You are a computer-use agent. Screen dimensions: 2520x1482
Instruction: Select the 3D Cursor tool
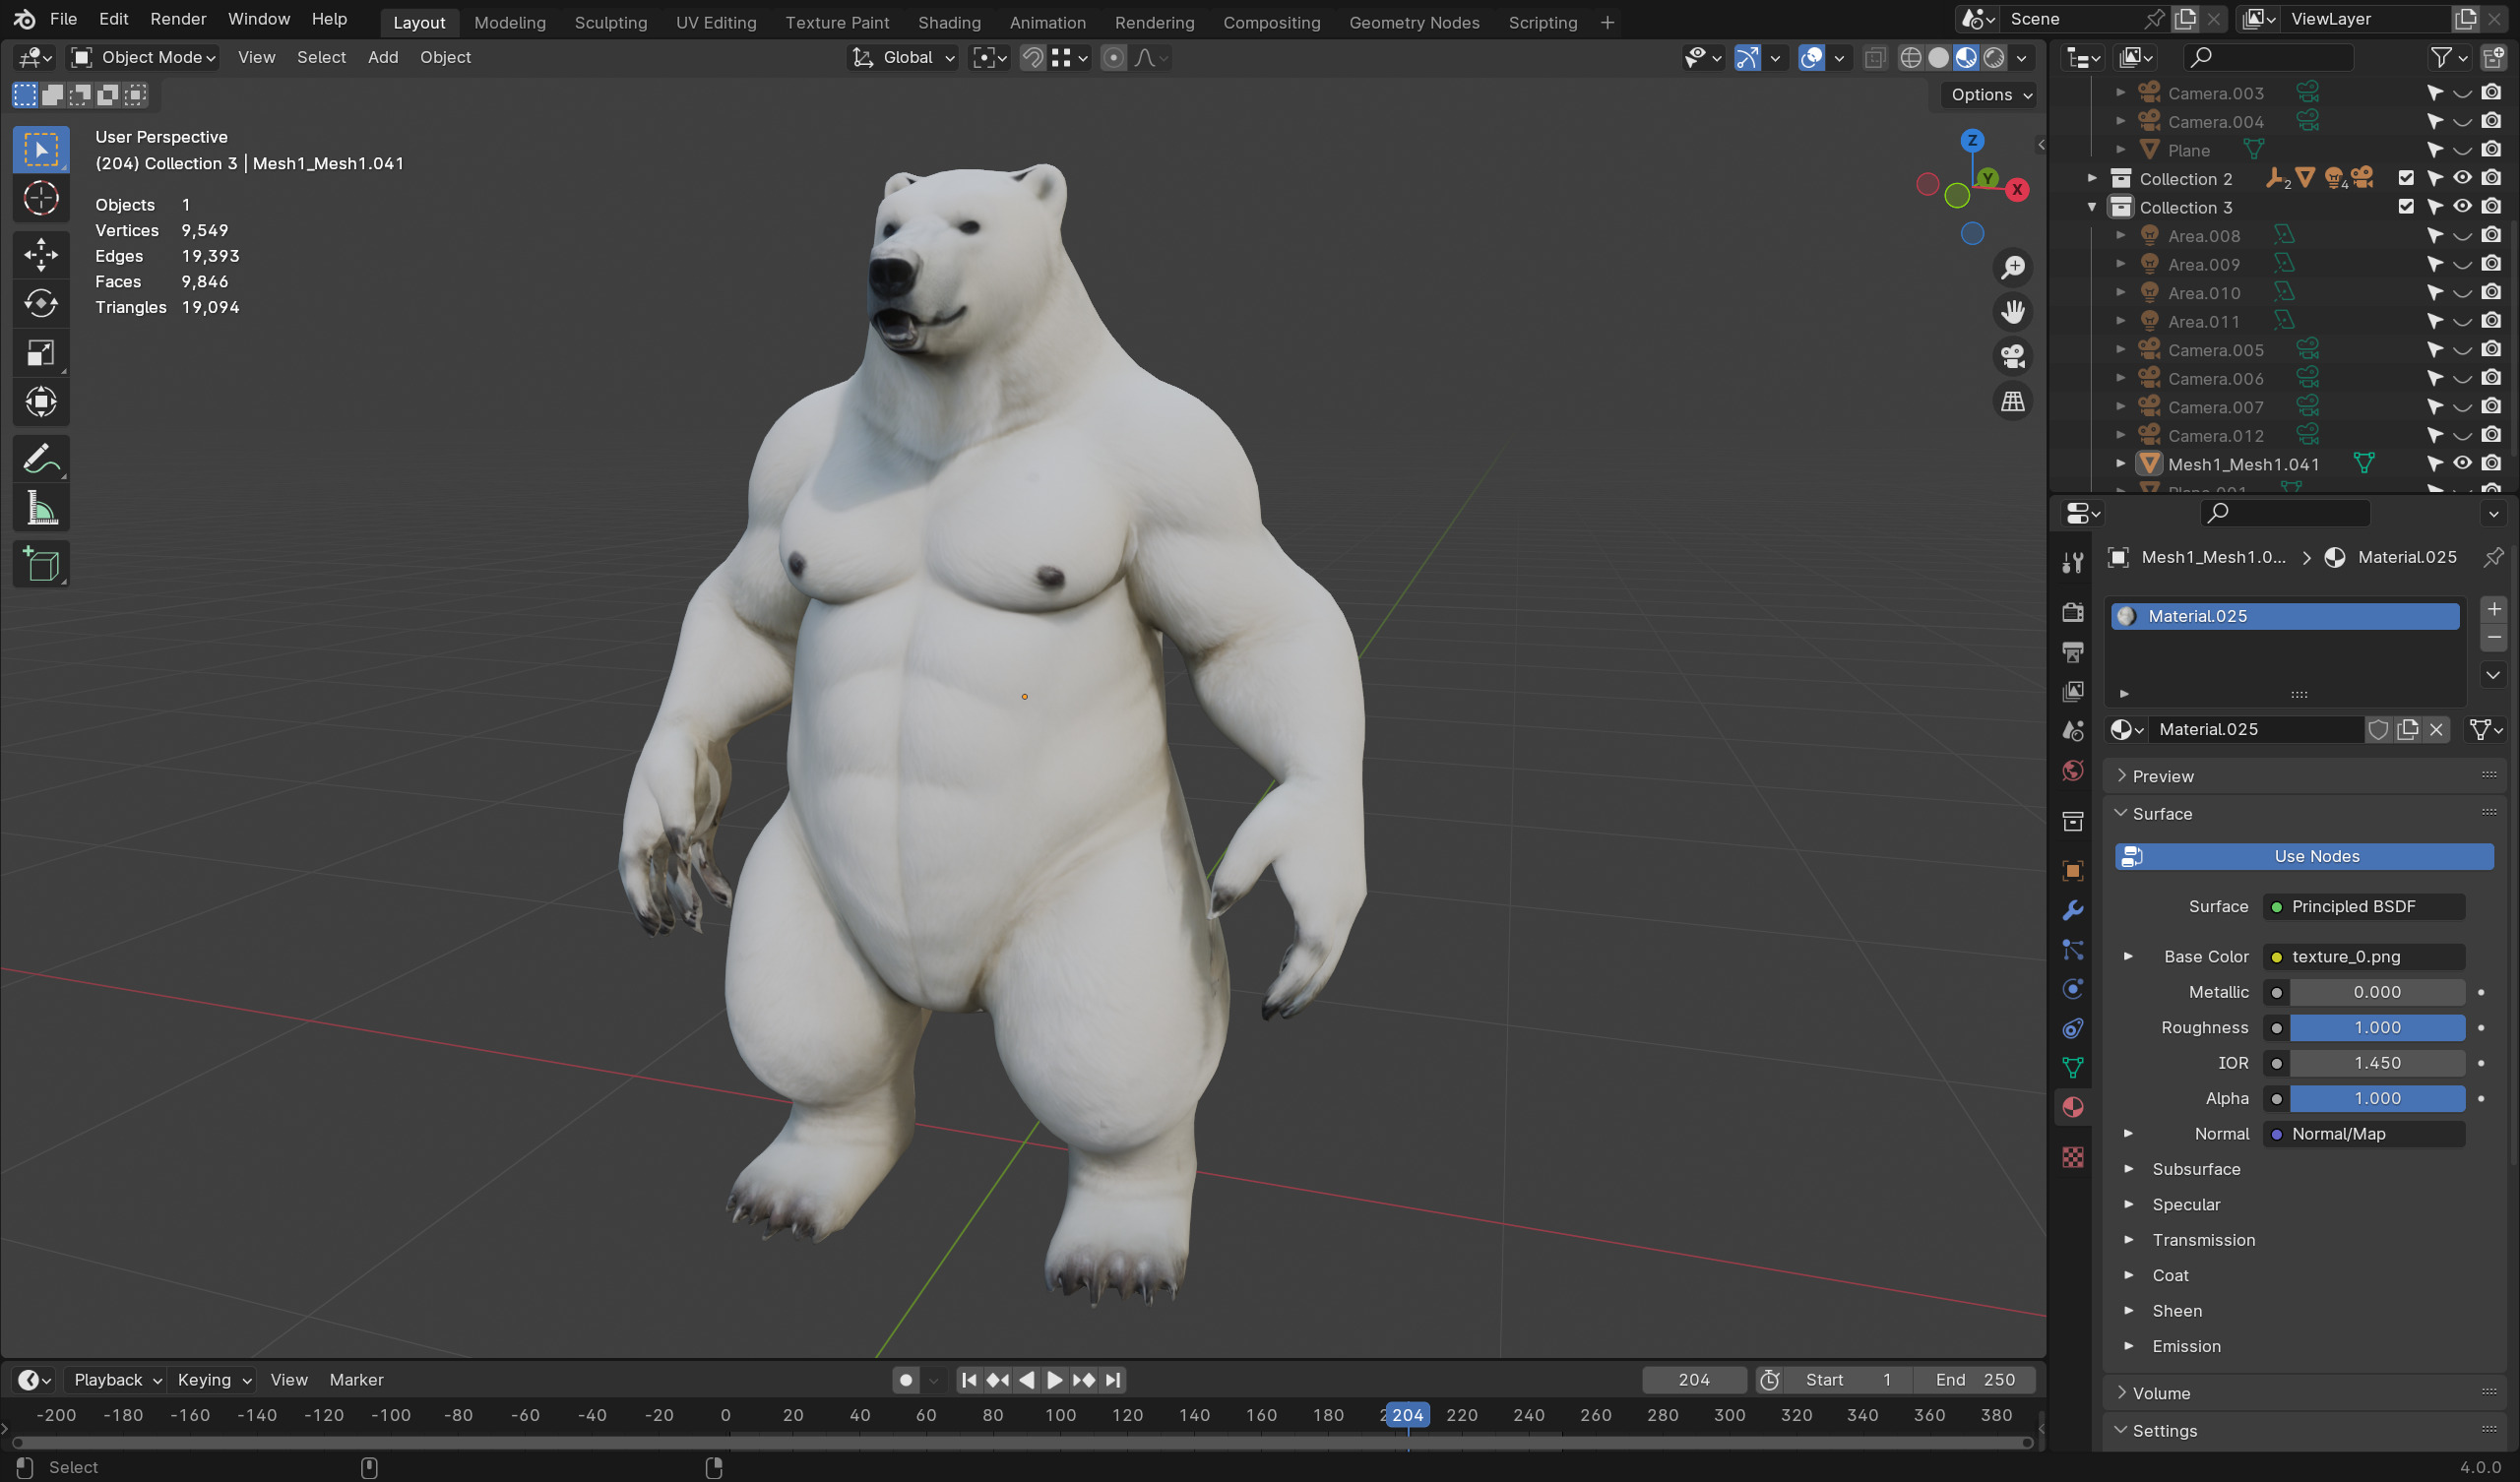click(41, 198)
